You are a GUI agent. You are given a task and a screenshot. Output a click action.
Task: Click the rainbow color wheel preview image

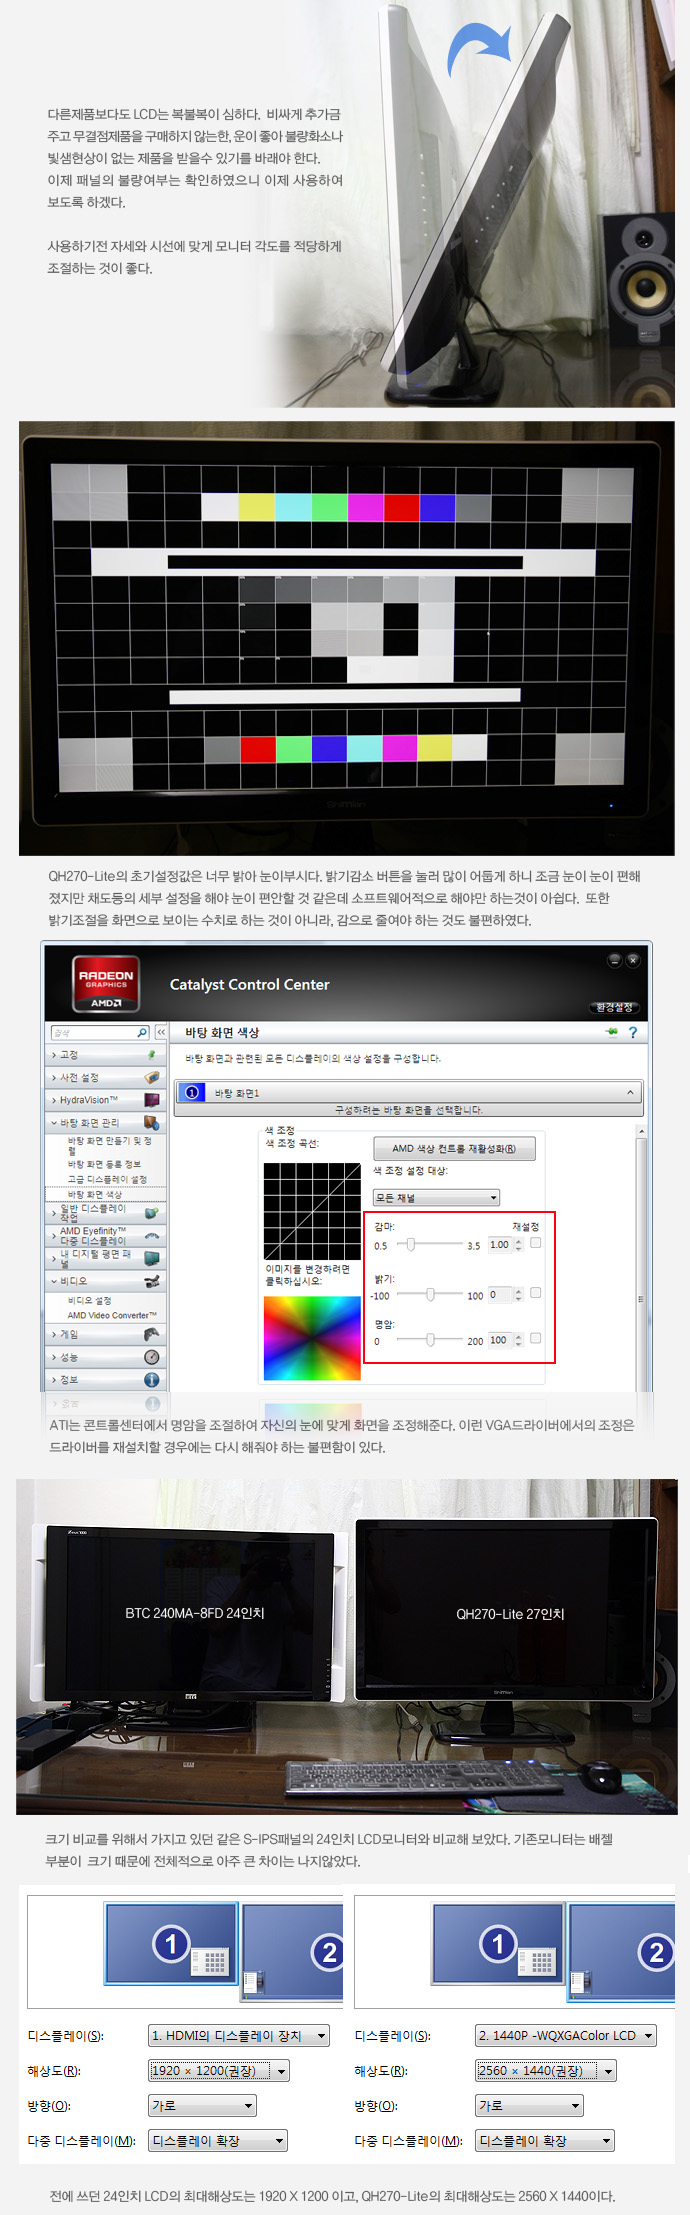[x=312, y=1338]
